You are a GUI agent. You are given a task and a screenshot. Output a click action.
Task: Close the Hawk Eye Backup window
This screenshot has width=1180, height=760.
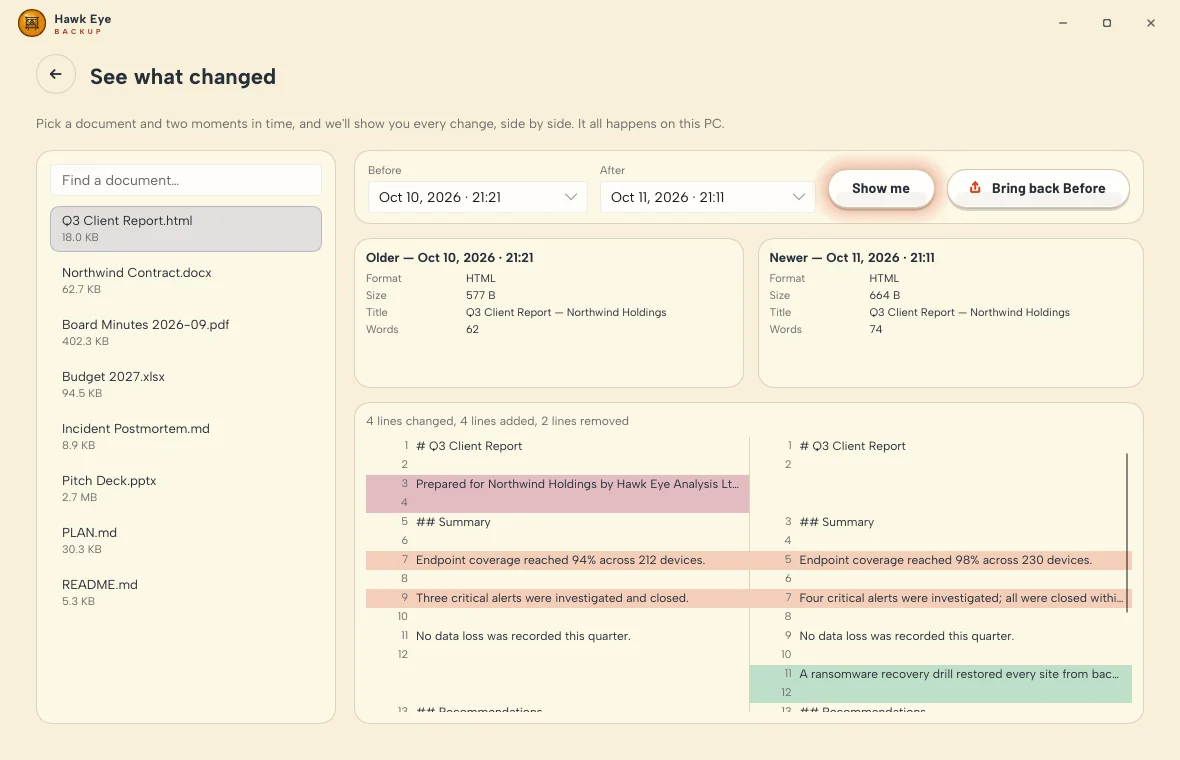click(1151, 23)
